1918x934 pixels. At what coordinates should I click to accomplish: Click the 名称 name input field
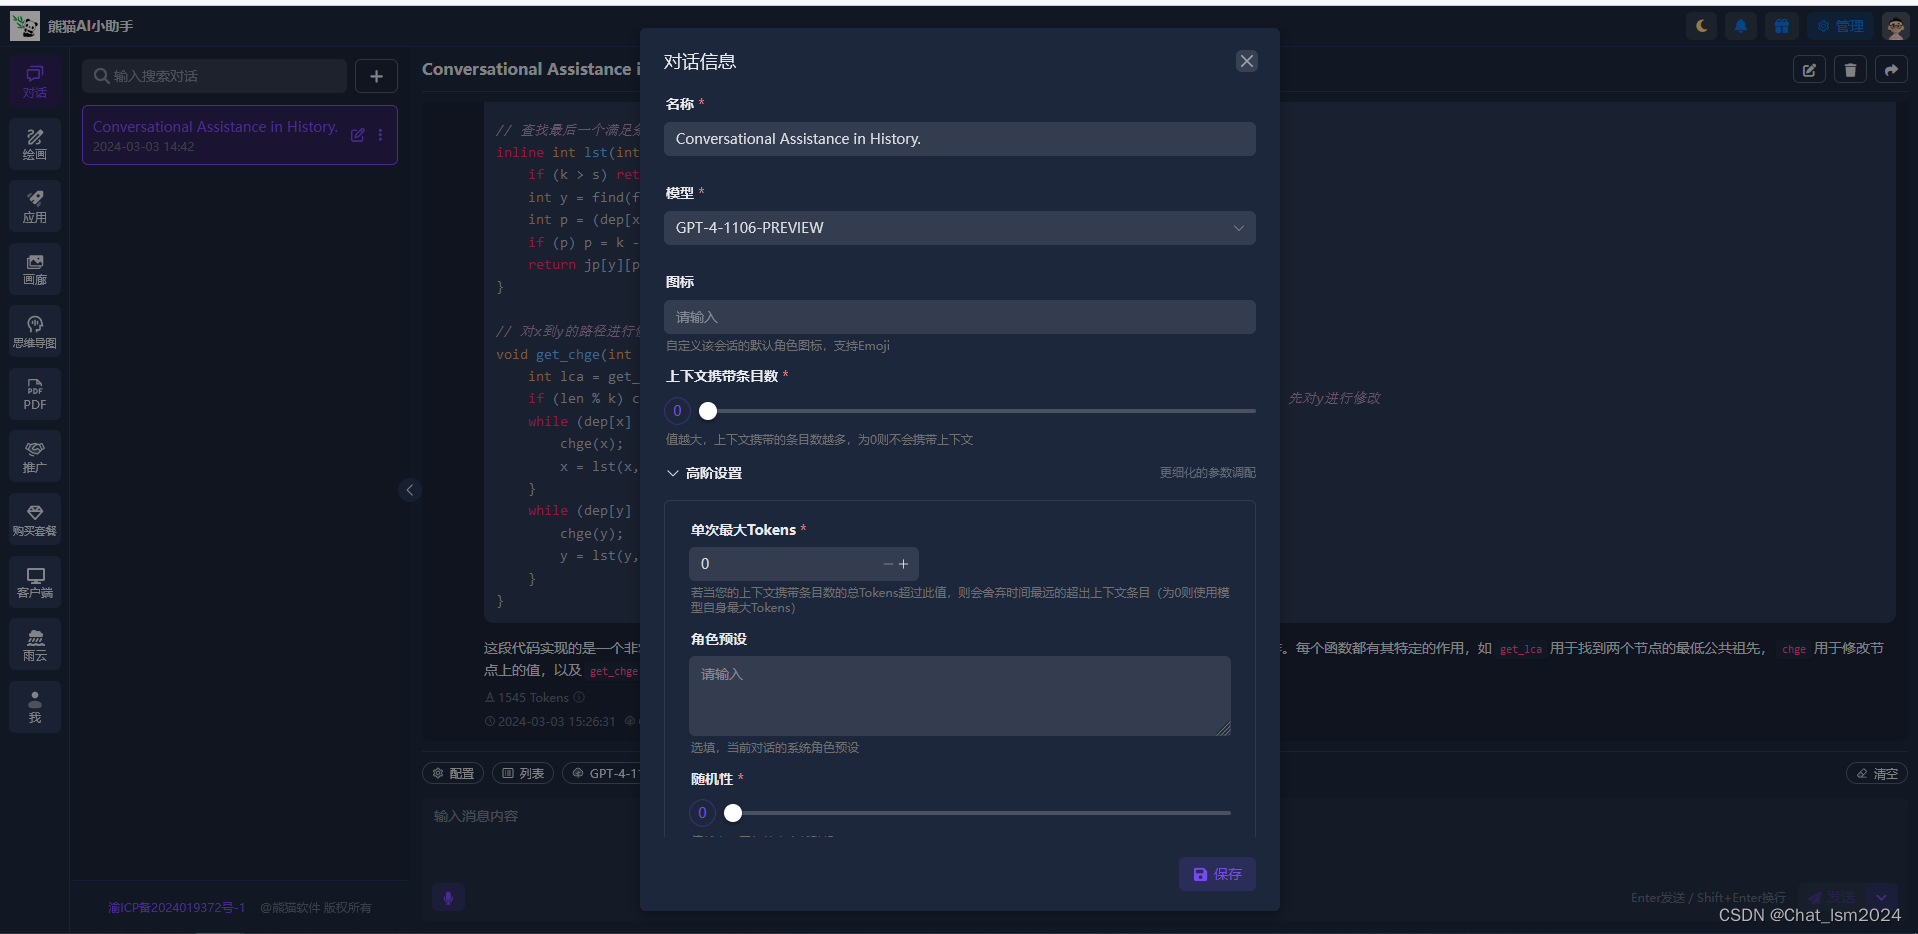pyautogui.click(x=959, y=139)
